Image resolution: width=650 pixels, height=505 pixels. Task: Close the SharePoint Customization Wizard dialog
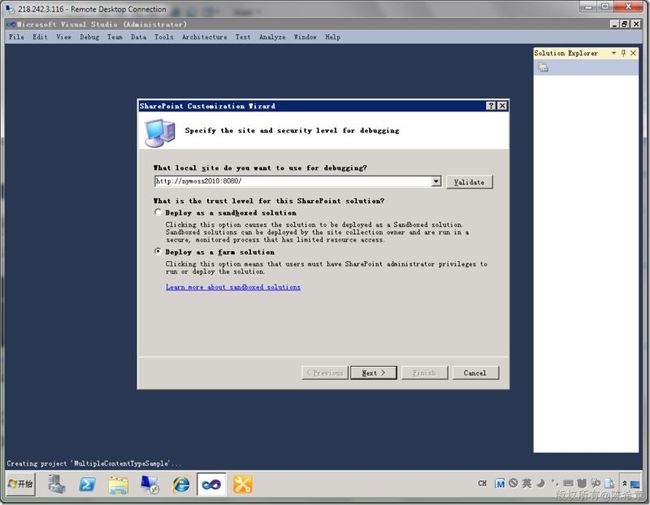coord(502,106)
